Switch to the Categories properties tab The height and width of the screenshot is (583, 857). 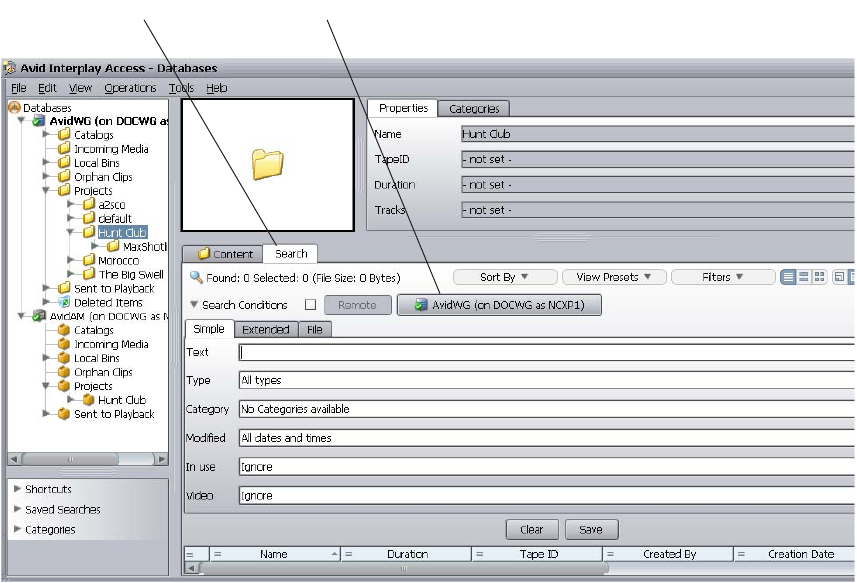474,109
